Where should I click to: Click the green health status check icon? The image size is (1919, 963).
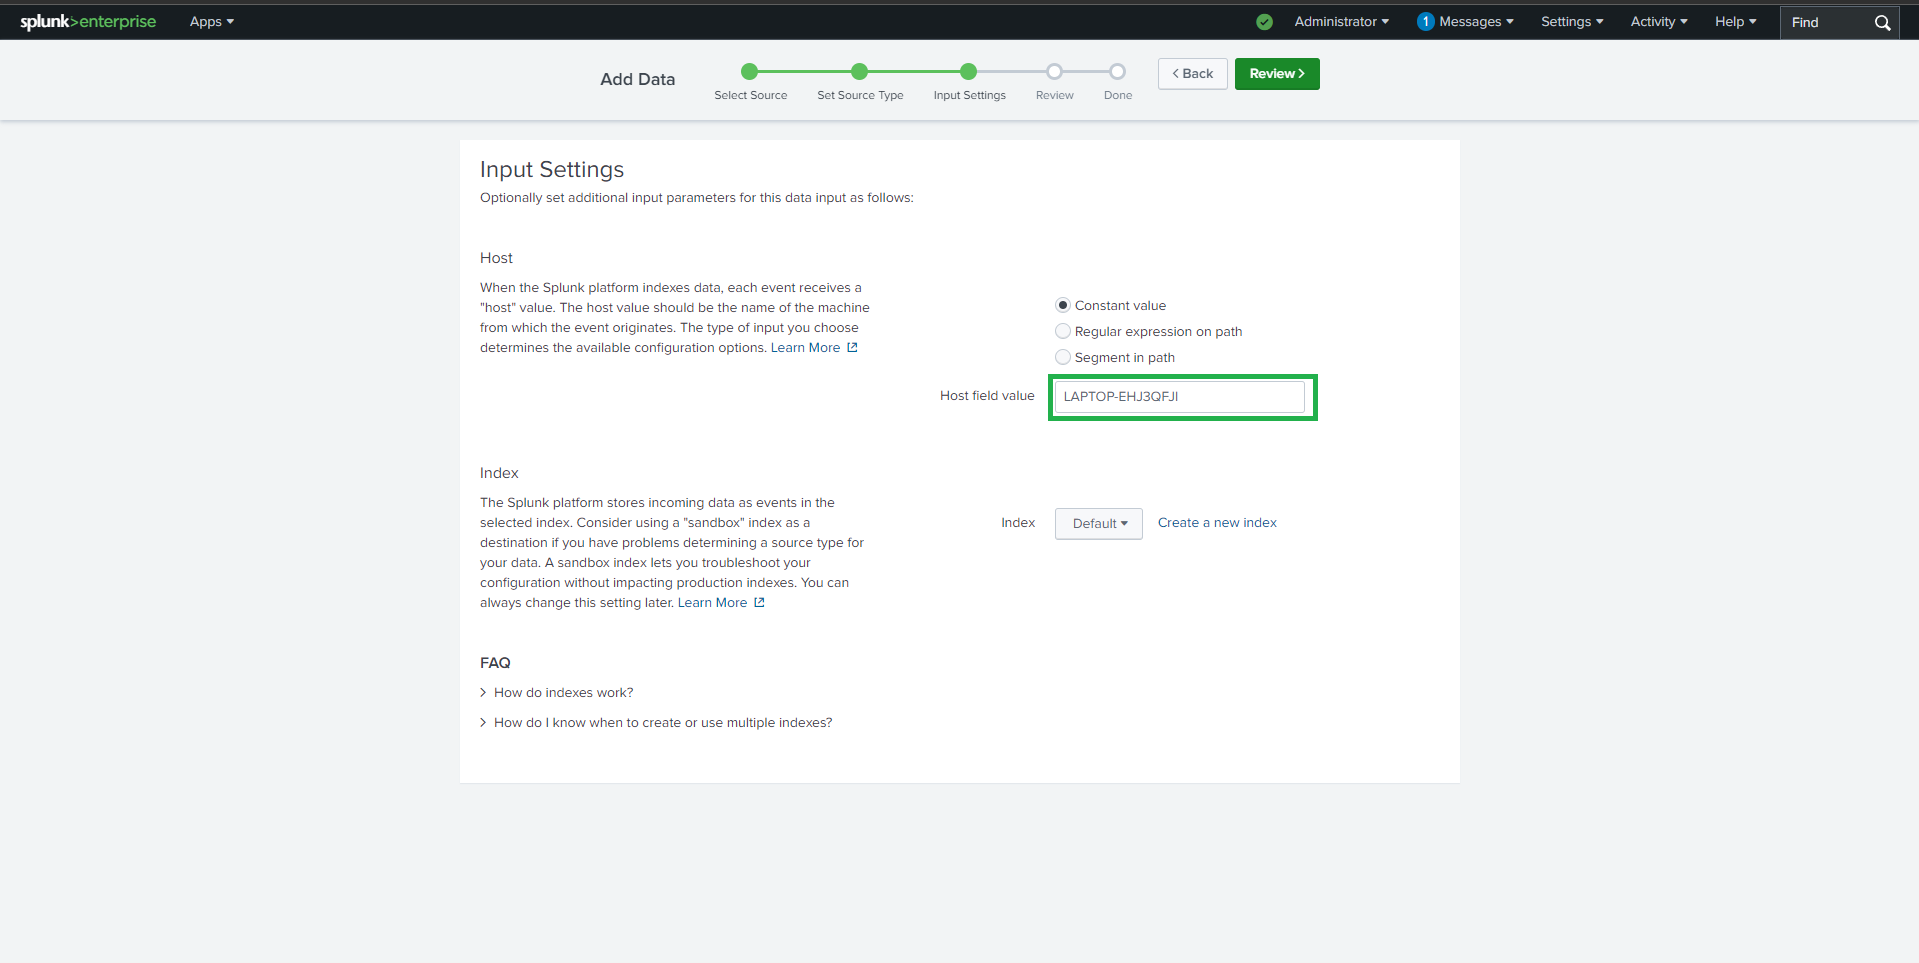[x=1264, y=22]
